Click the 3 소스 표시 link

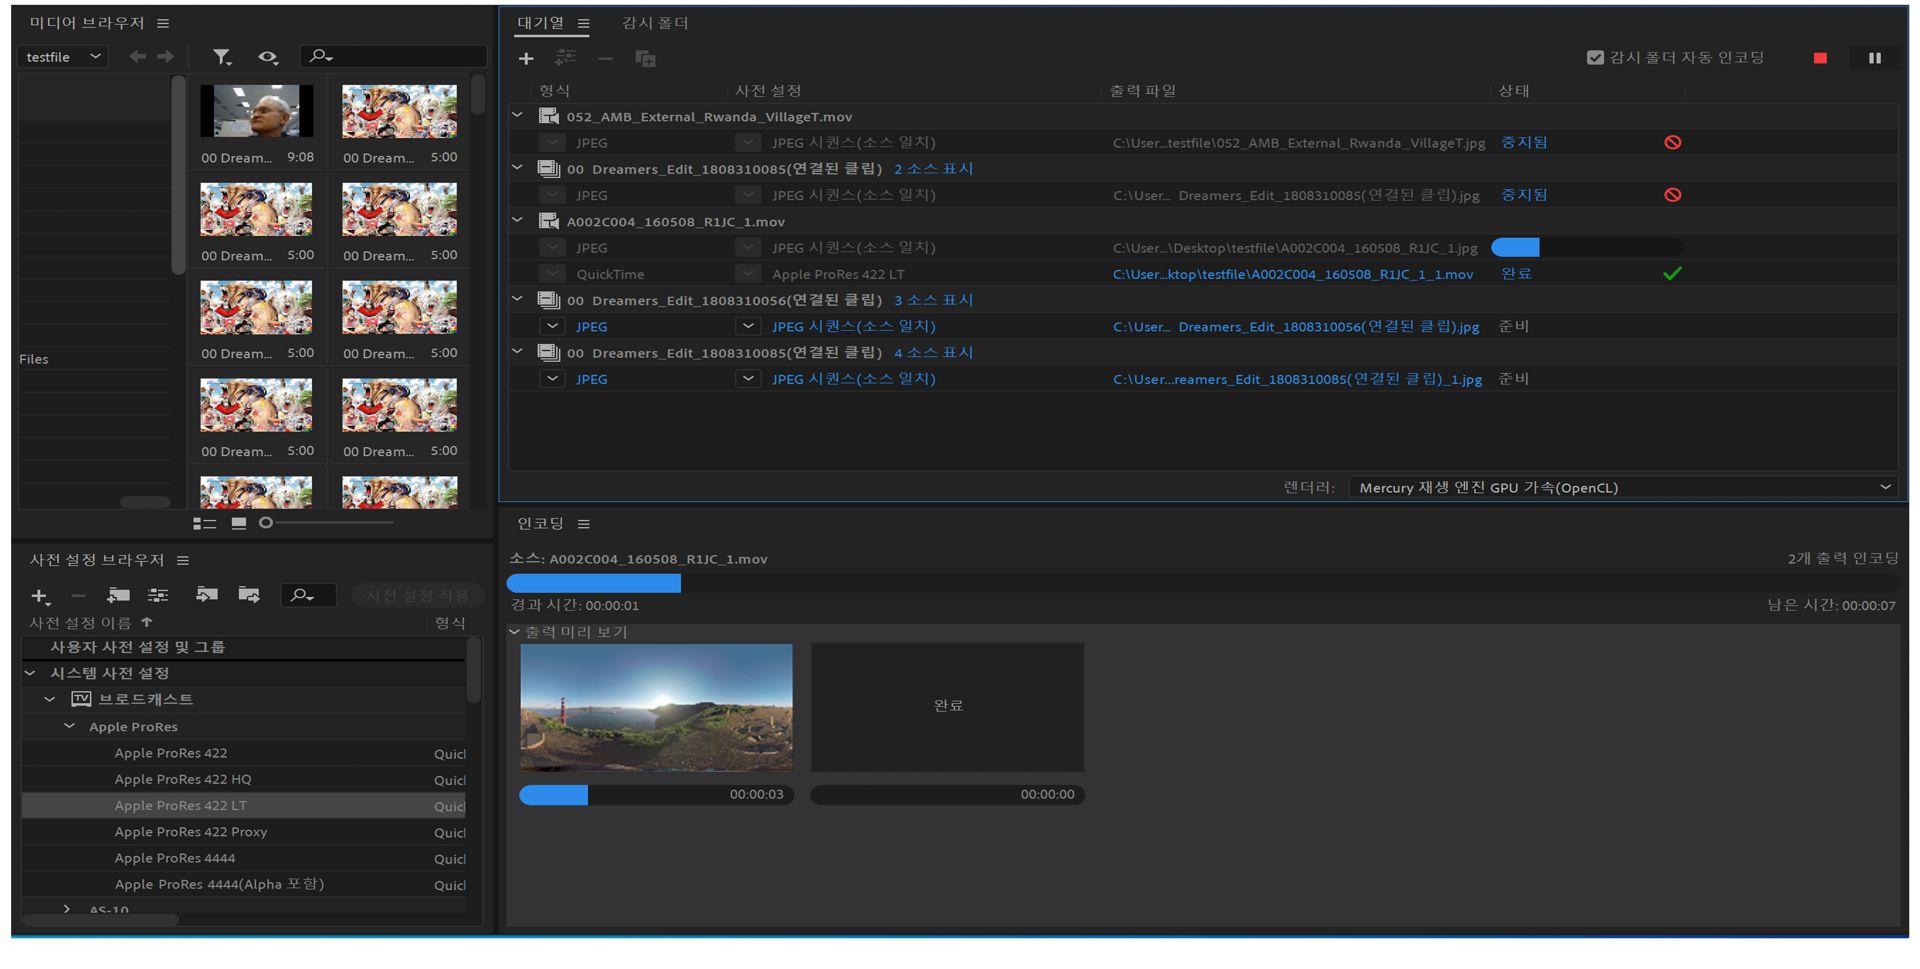click(x=933, y=300)
